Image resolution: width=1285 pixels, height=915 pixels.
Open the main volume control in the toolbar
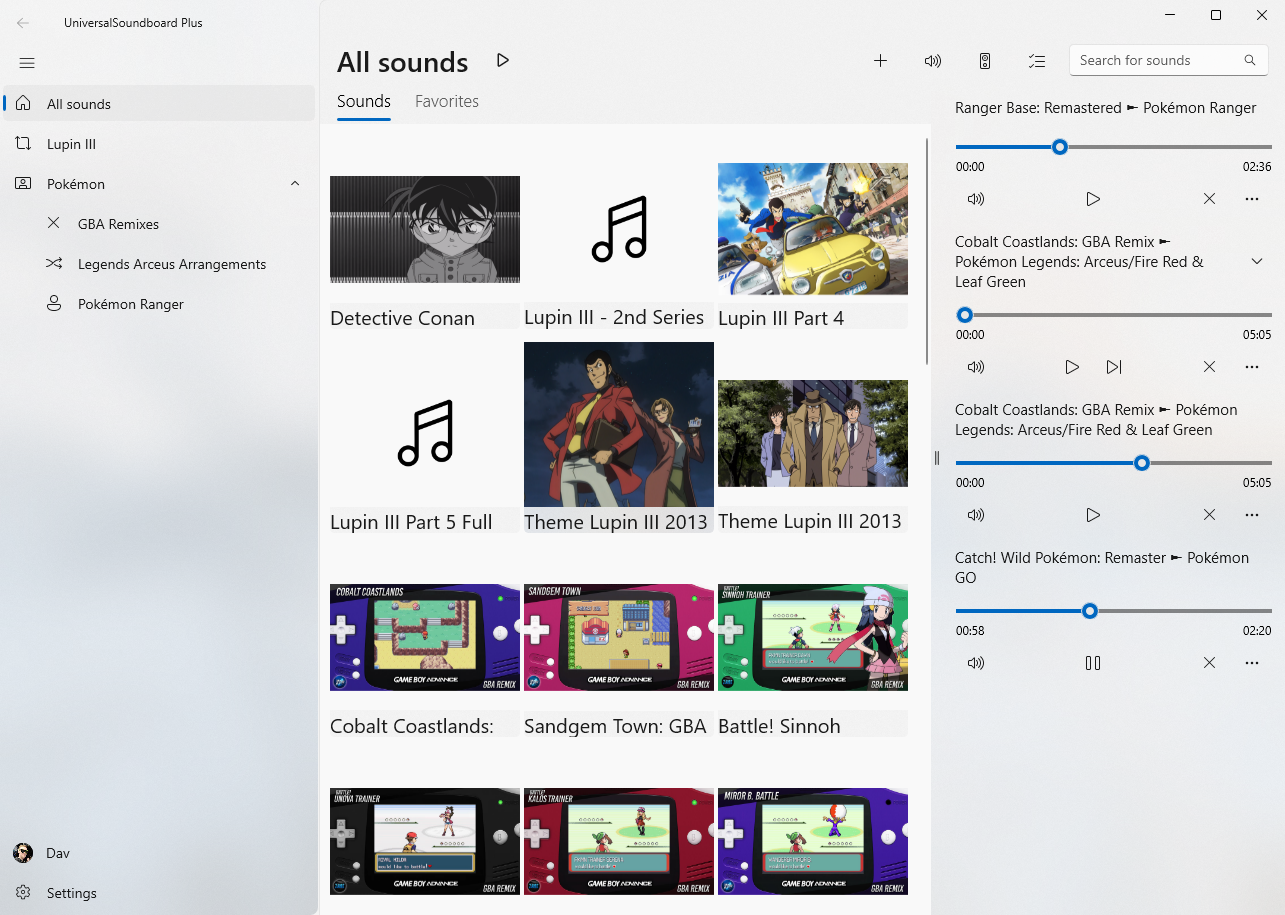pyautogui.click(x=932, y=61)
